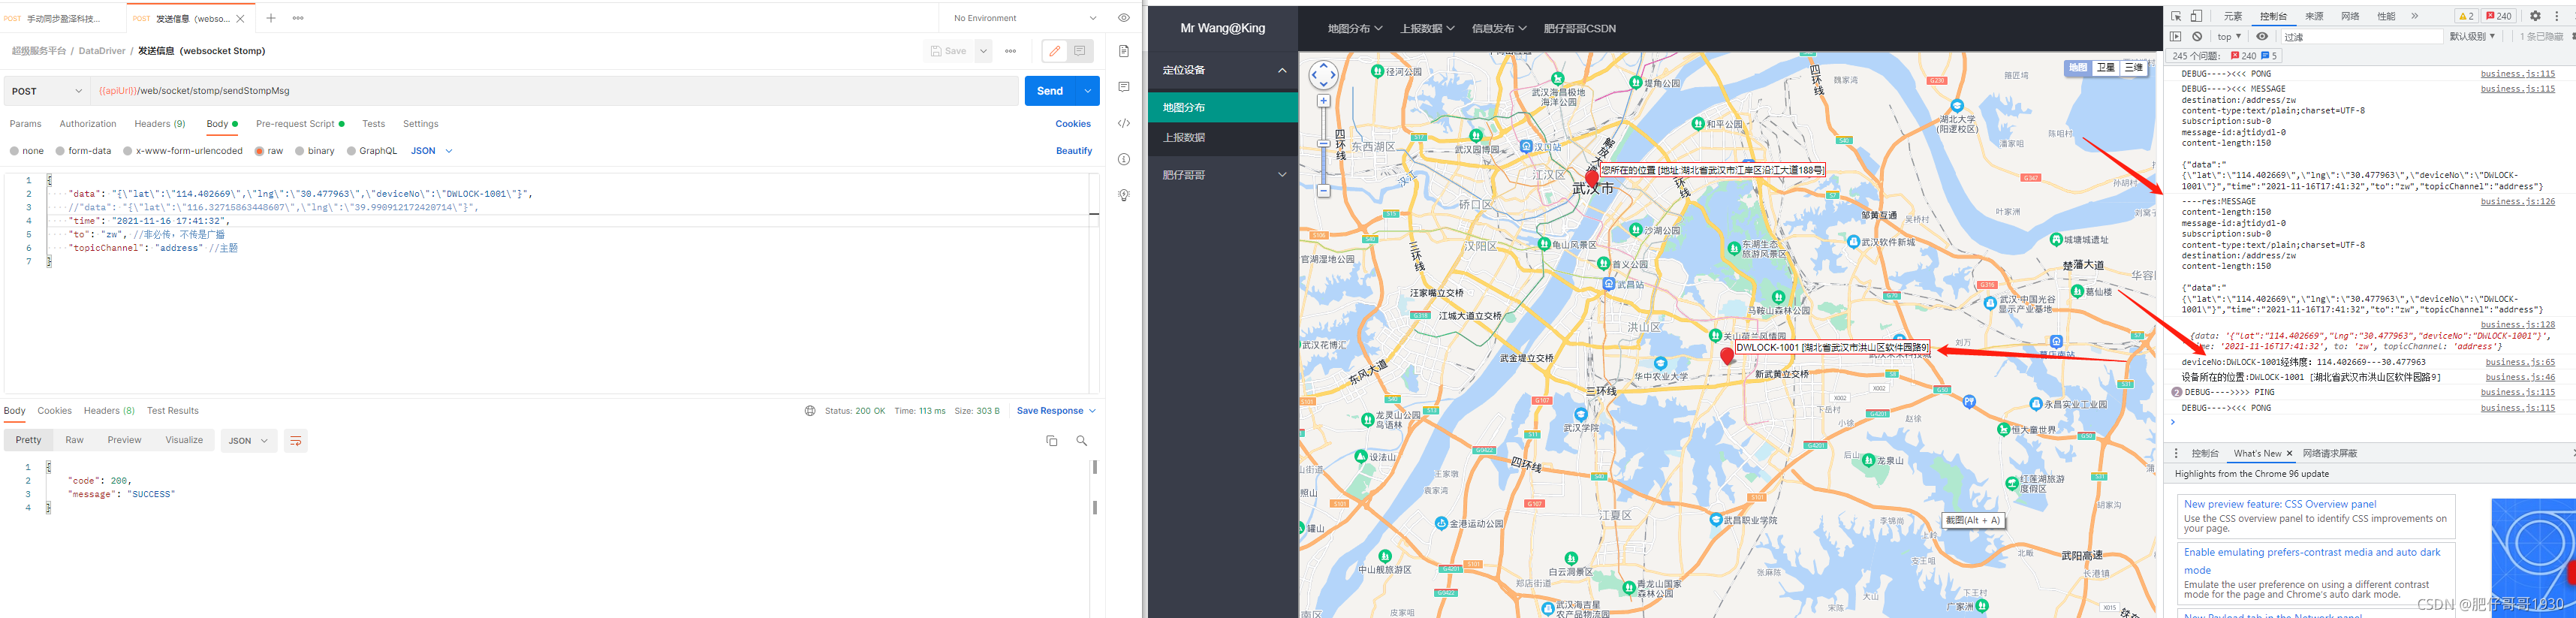
Task: Switch map to 三维 3D view
Action: pyautogui.click(x=2133, y=68)
